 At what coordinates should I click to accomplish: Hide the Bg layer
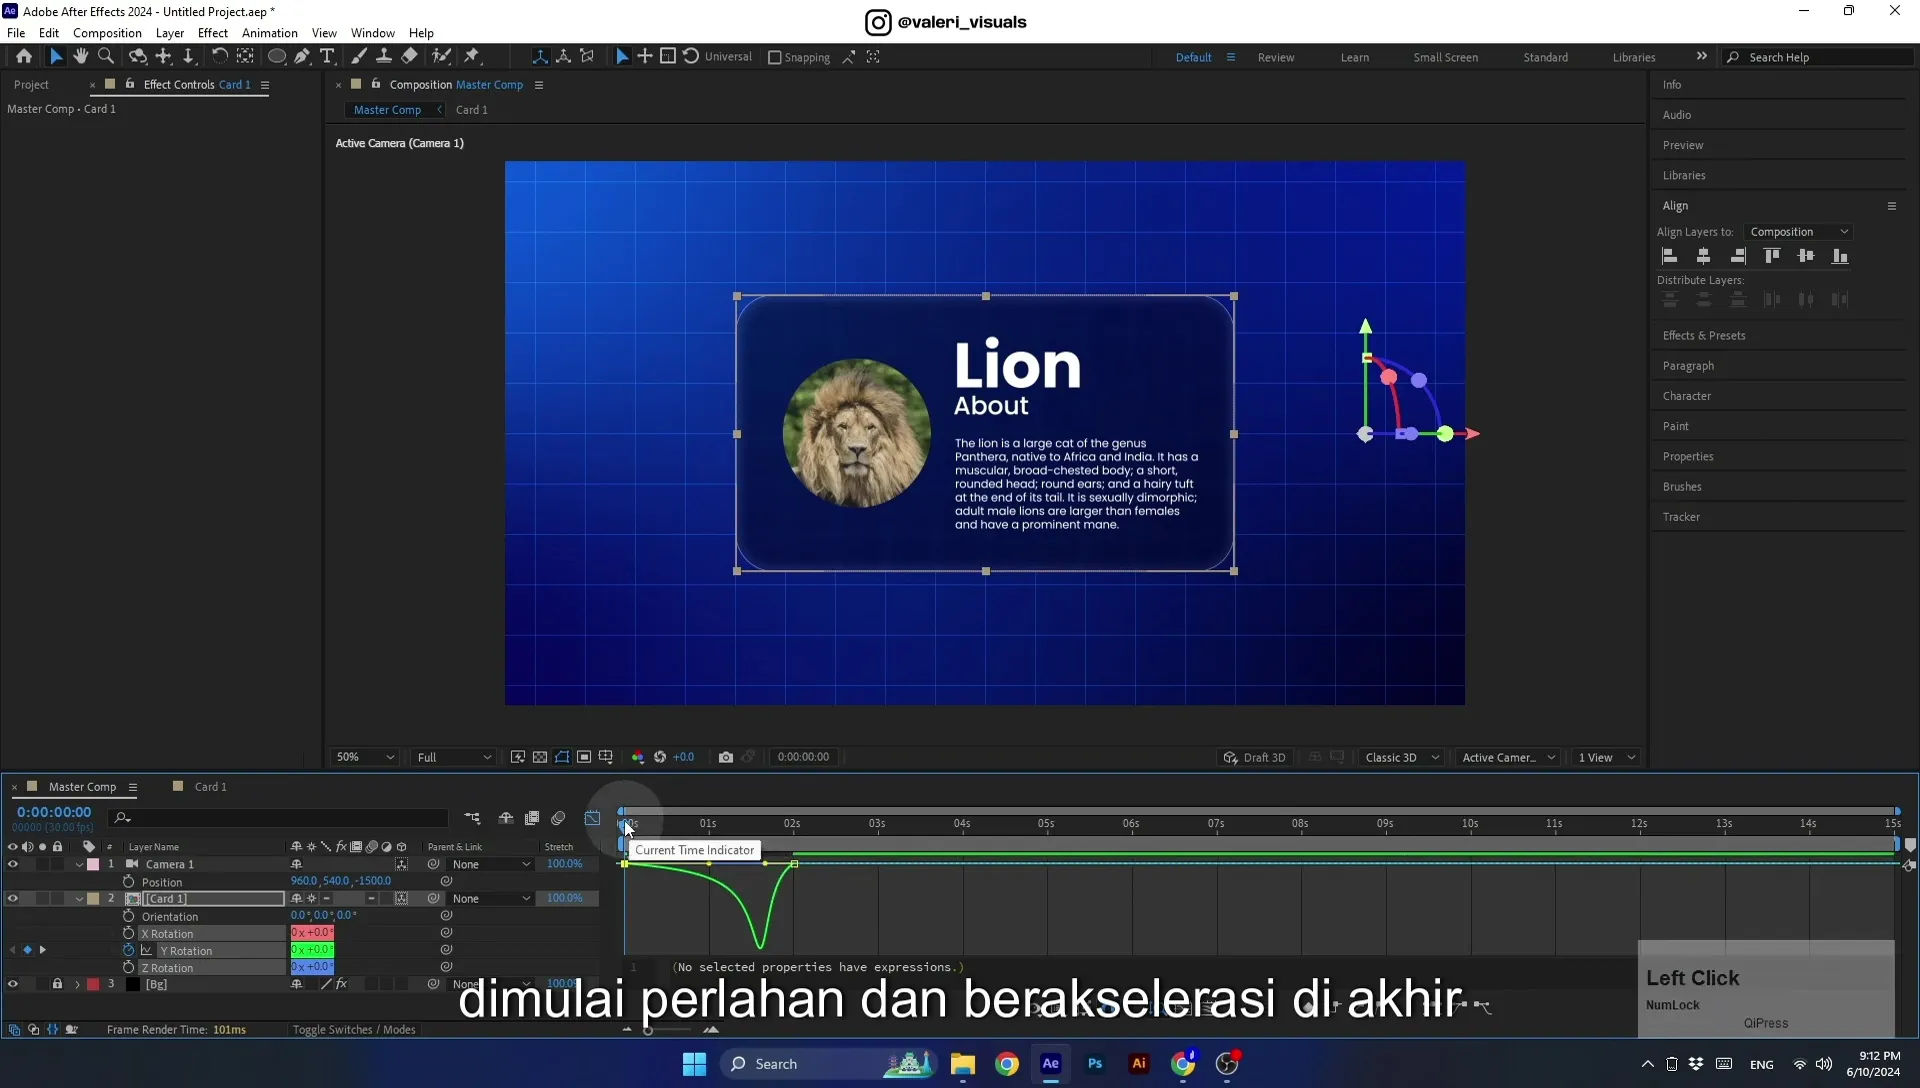point(13,985)
